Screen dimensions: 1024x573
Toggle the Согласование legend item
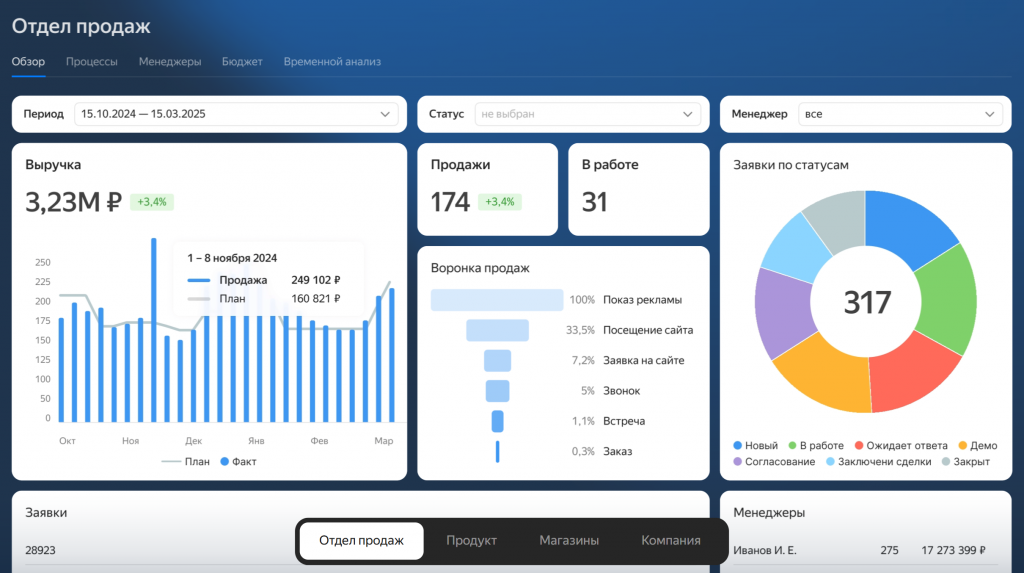(x=774, y=461)
